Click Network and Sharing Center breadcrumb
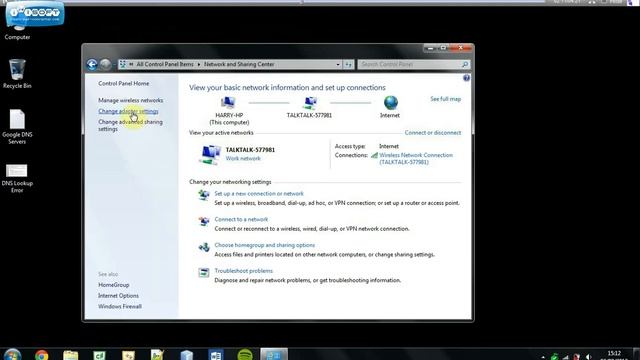The width and height of the screenshot is (640, 360). pyautogui.click(x=239, y=64)
